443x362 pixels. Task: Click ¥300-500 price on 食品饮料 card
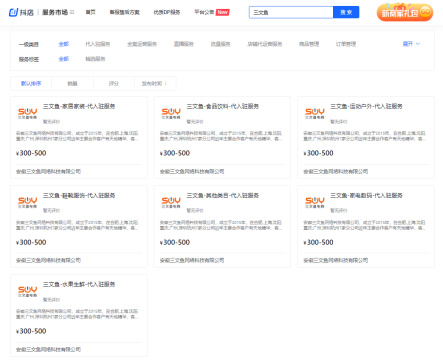(x=175, y=153)
